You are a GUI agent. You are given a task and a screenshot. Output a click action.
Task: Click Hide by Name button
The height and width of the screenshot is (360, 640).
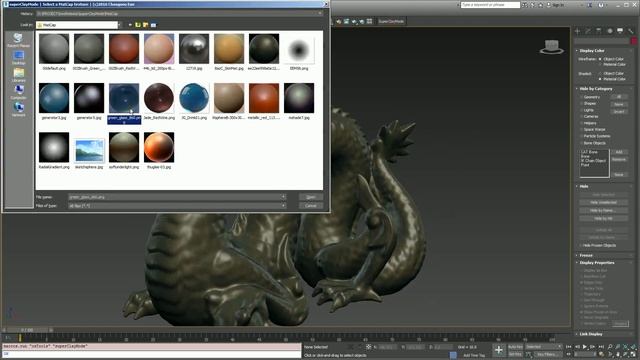pos(603,211)
